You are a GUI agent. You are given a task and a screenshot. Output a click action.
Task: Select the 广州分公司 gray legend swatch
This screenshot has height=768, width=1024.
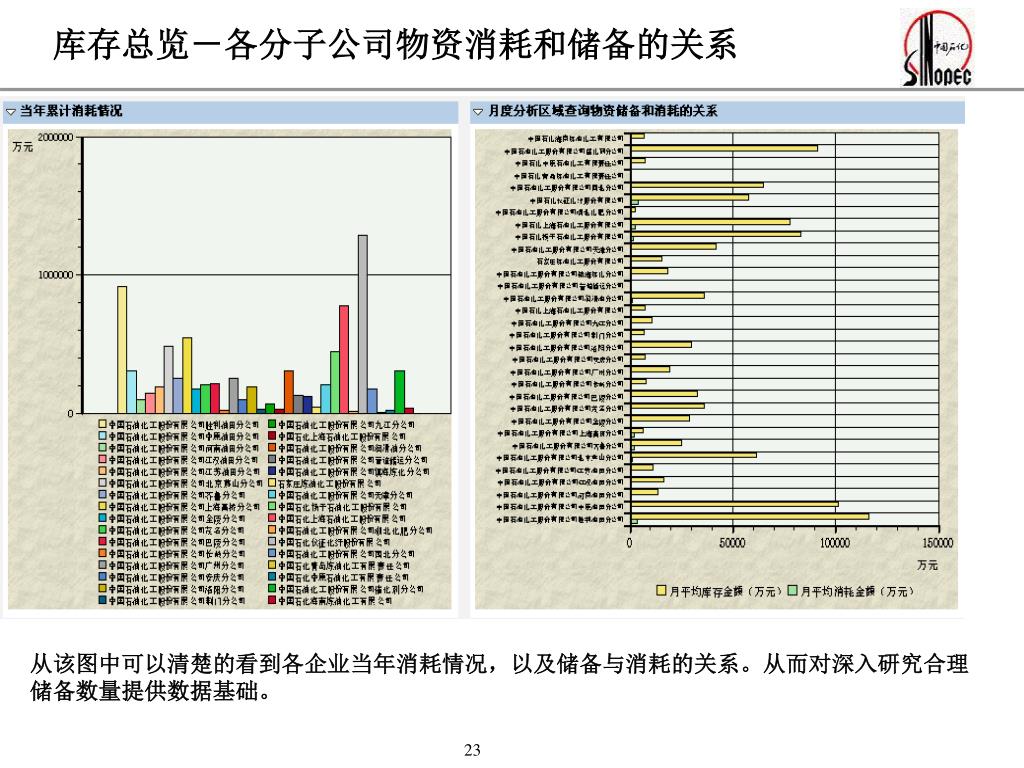tap(103, 566)
